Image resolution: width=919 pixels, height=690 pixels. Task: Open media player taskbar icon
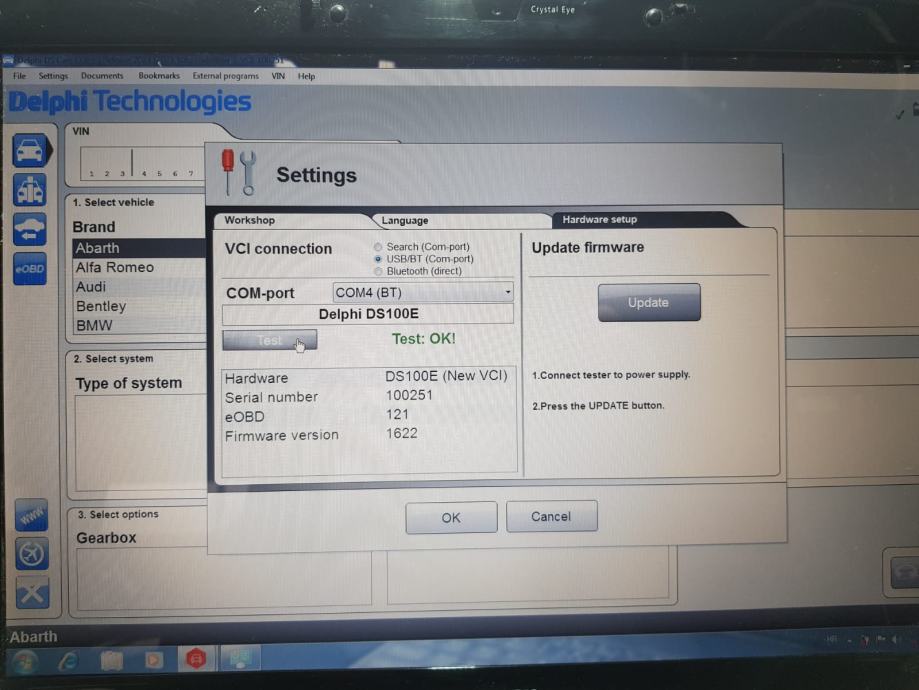[x=154, y=660]
